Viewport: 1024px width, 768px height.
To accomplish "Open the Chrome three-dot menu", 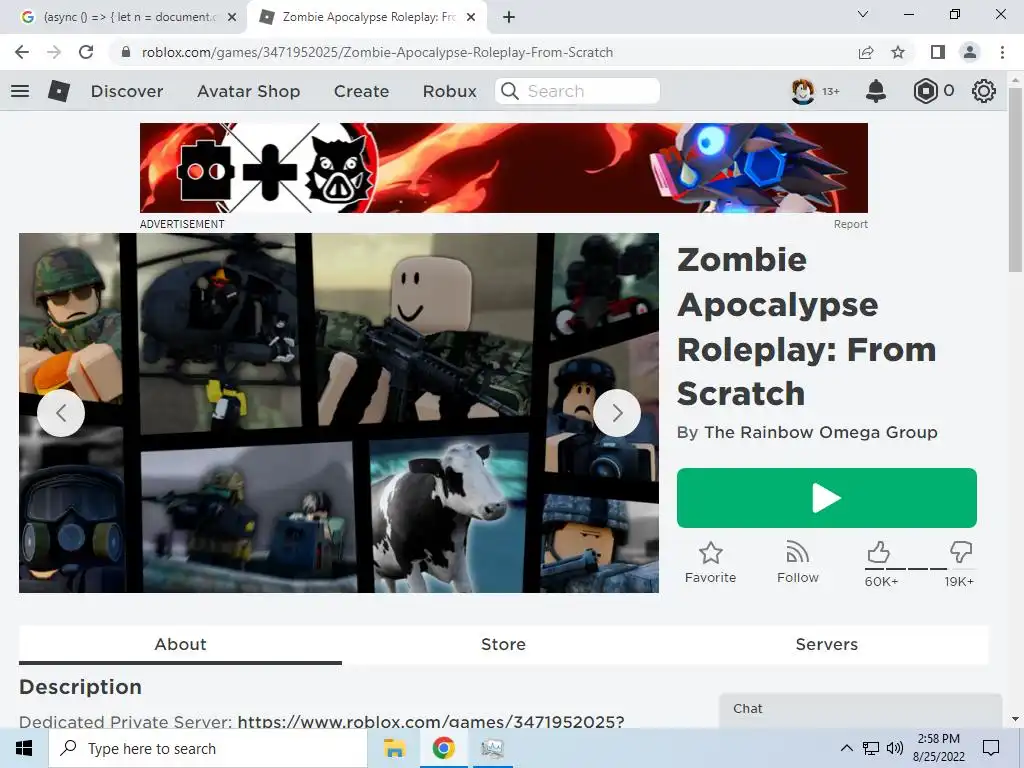I will tap(1002, 52).
